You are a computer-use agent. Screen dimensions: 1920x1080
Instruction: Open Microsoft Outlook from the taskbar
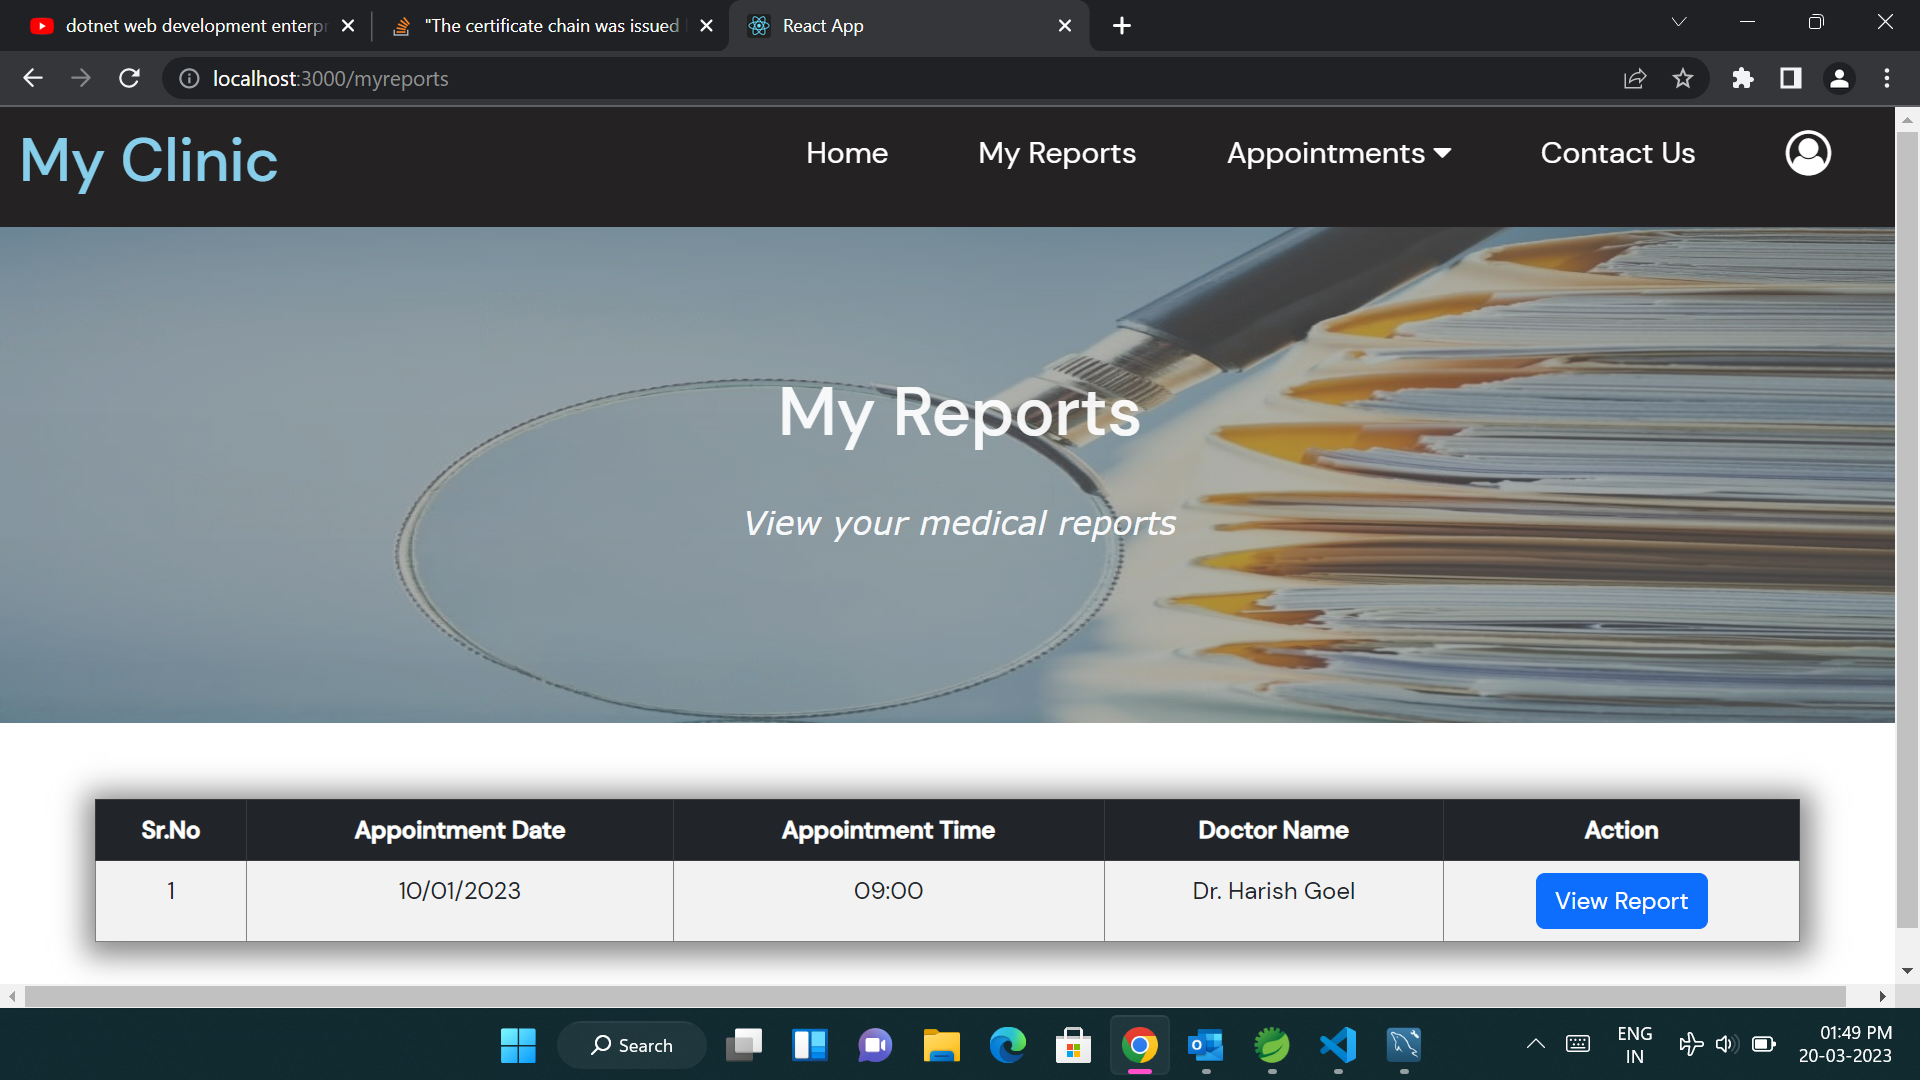pyautogui.click(x=1206, y=1045)
